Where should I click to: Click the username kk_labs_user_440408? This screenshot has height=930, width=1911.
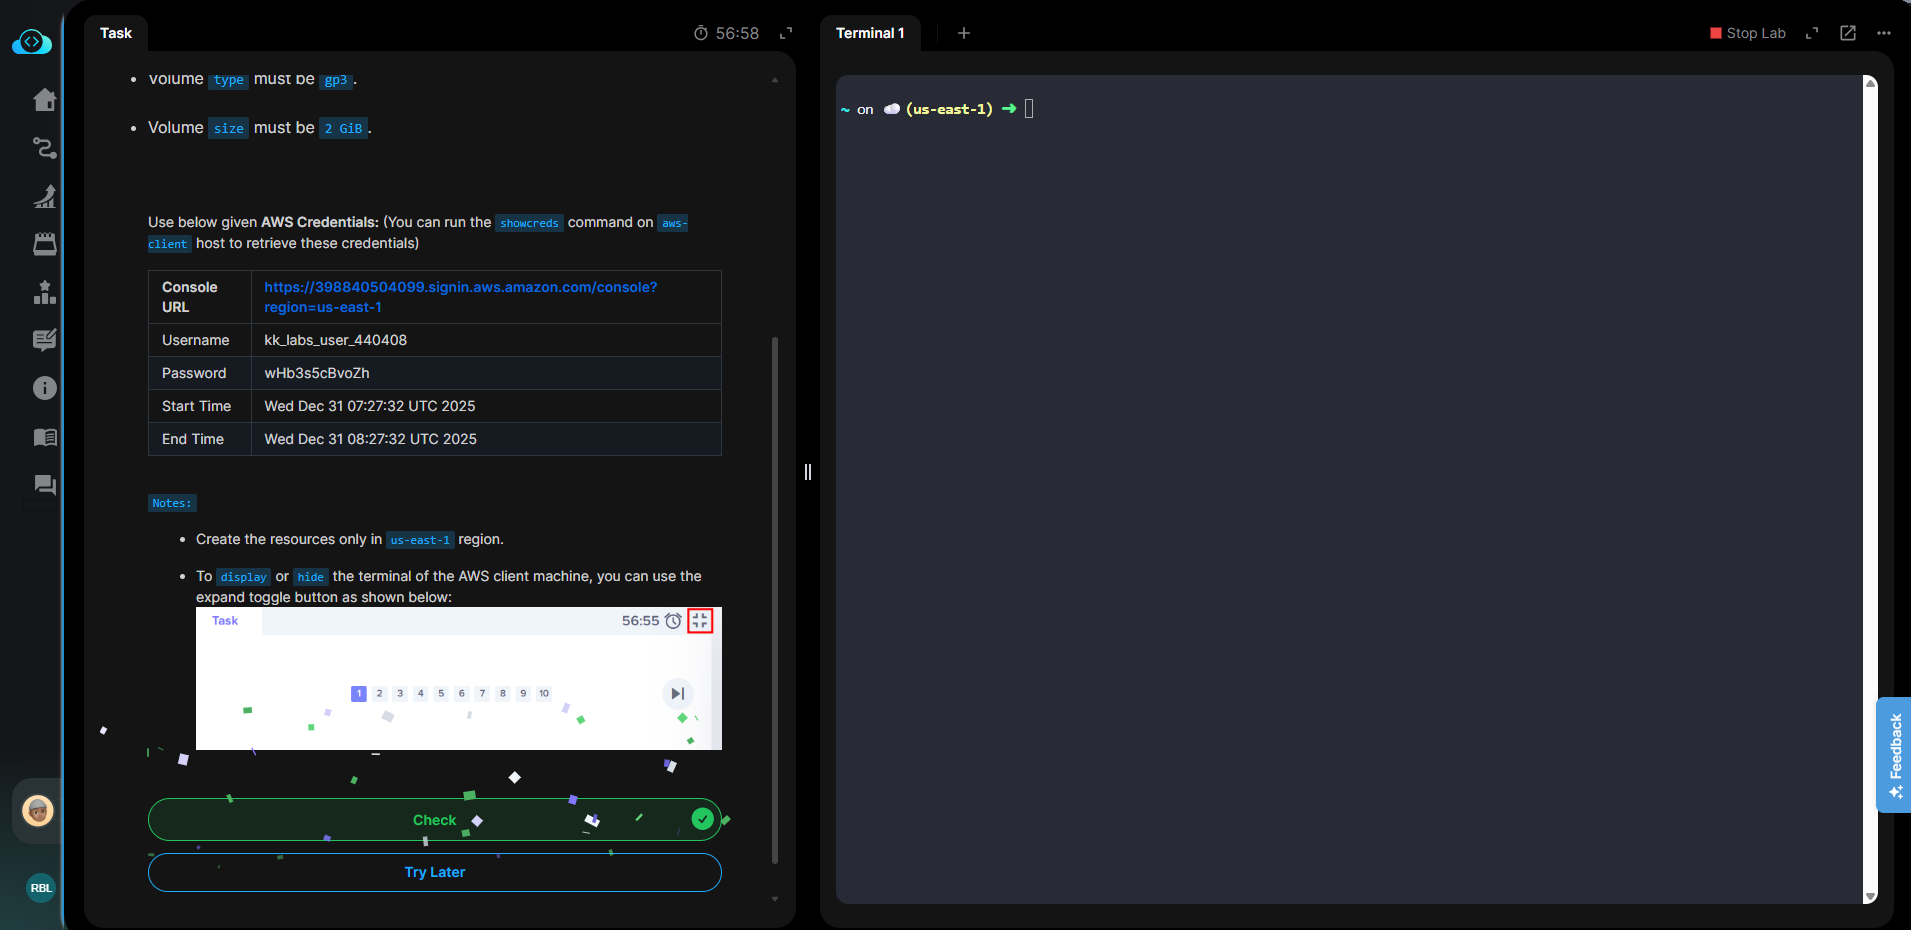click(336, 340)
